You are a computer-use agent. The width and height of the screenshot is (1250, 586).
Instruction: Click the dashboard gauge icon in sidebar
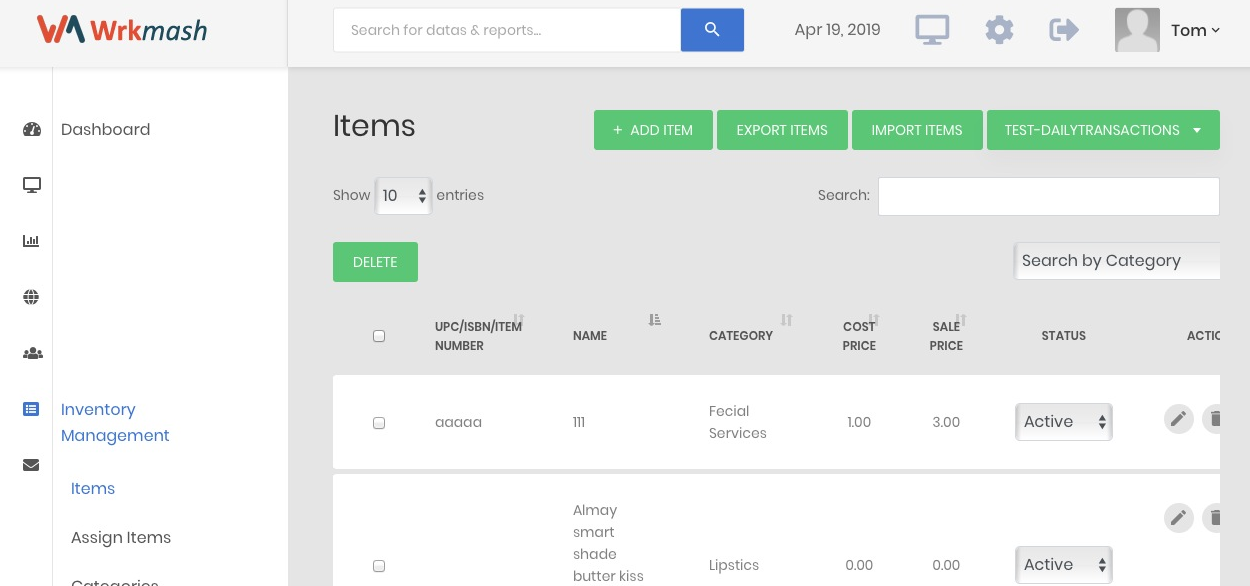click(x=31, y=129)
